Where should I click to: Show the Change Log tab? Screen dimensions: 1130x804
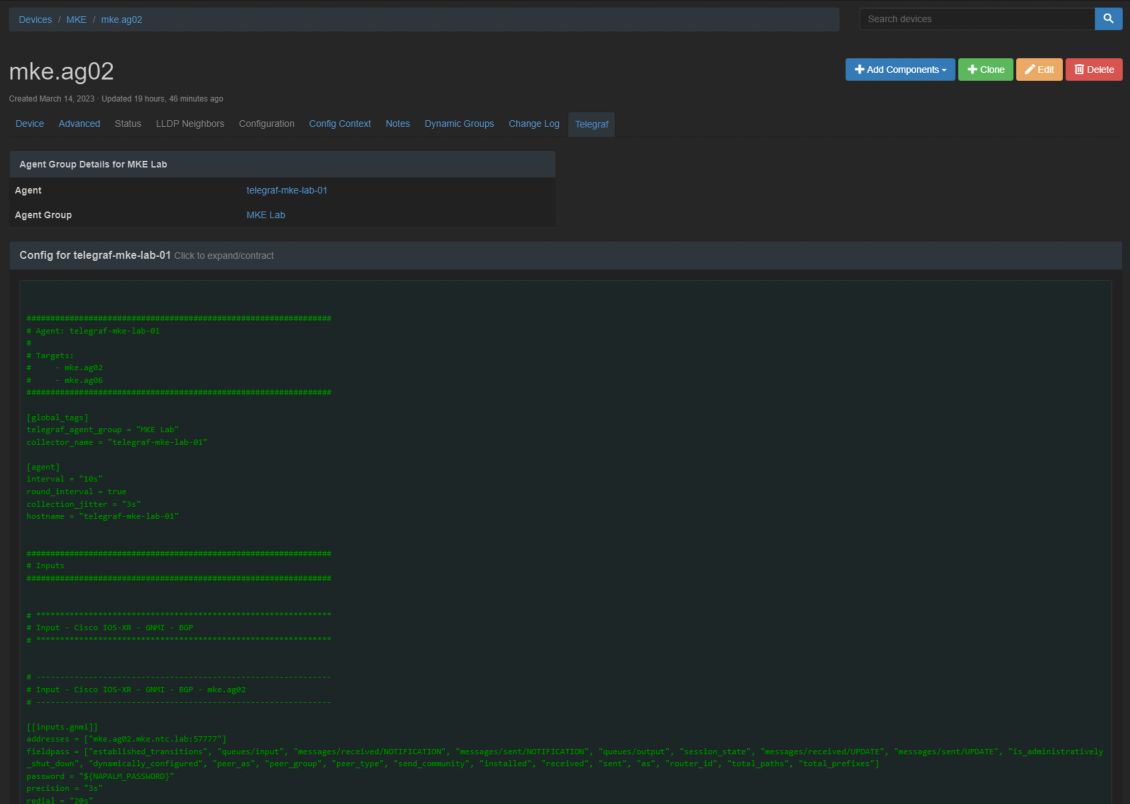[x=534, y=124]
